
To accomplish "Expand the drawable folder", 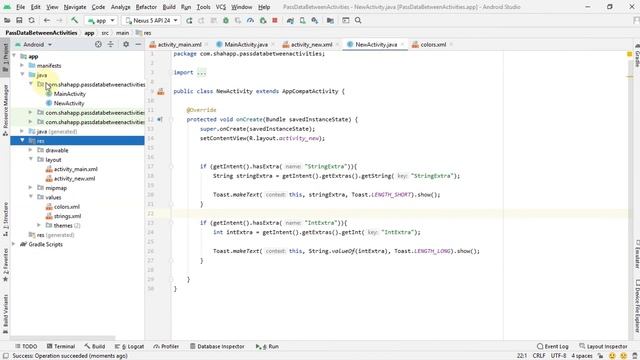I will coord(31,150).
